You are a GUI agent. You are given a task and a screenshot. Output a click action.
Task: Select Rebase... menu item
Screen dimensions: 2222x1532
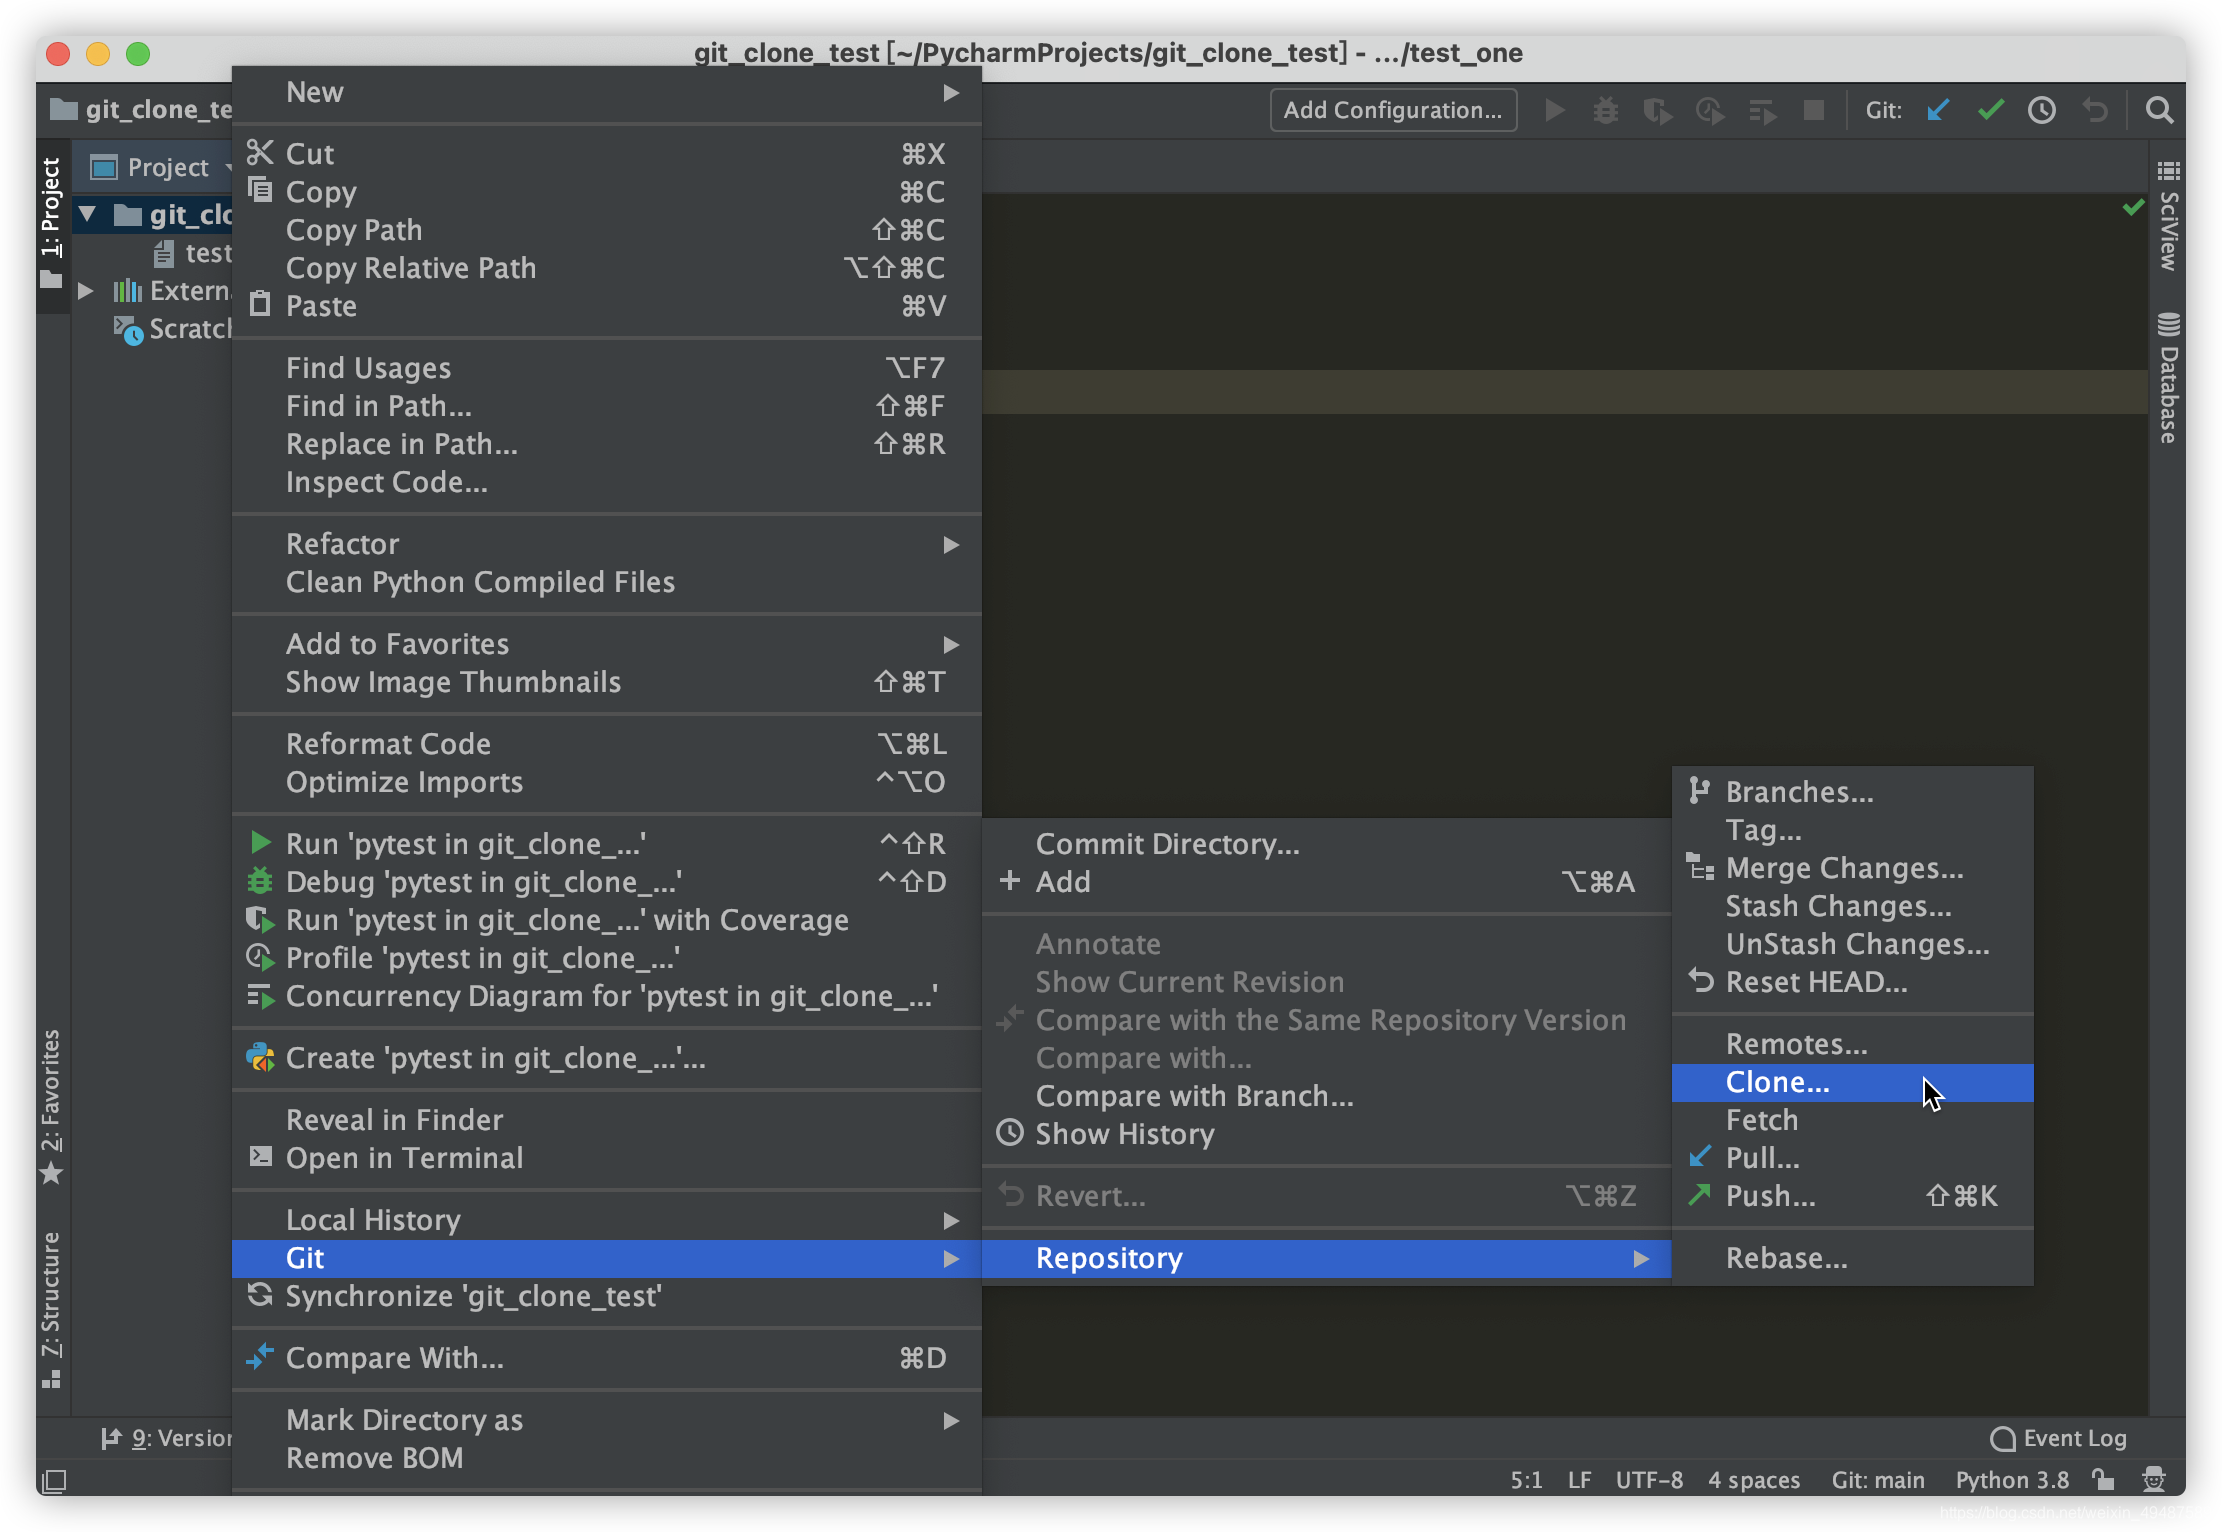(1852, 1258)
